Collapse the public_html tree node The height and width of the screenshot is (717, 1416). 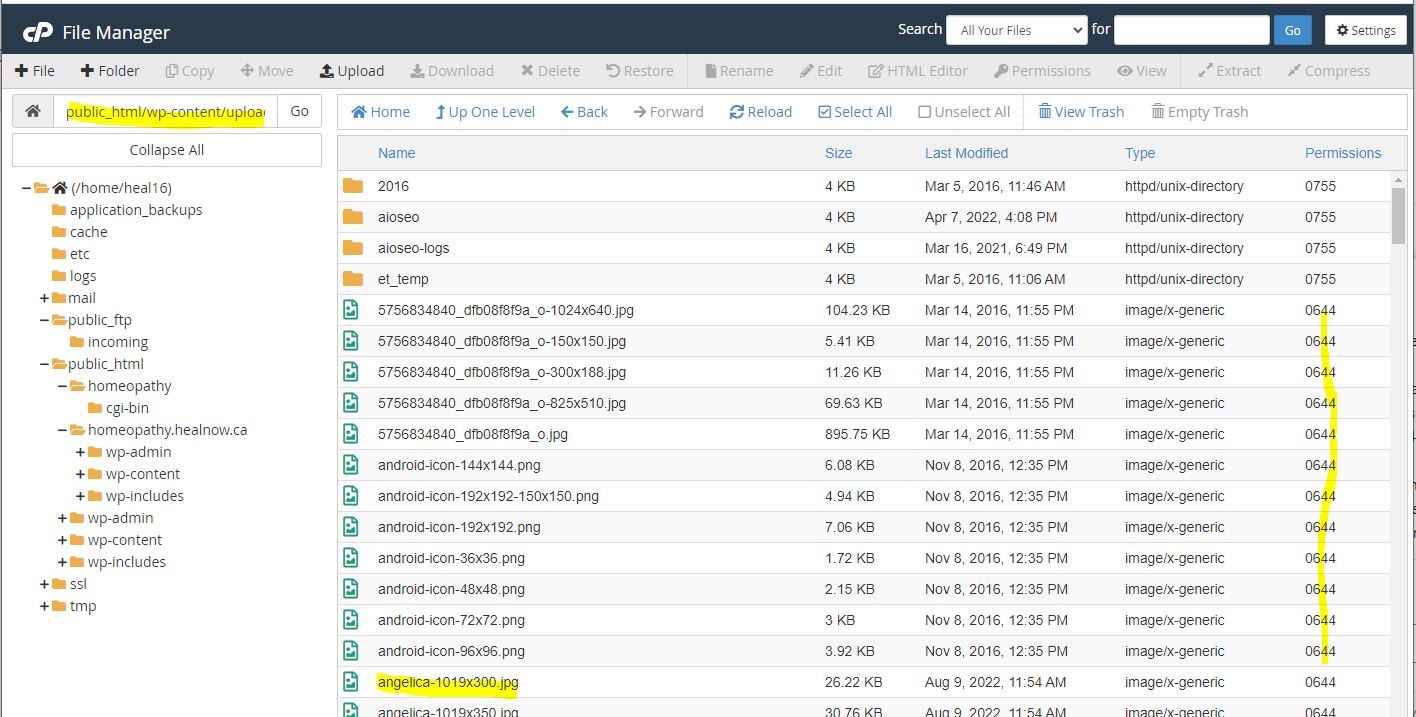pos(45,364)
